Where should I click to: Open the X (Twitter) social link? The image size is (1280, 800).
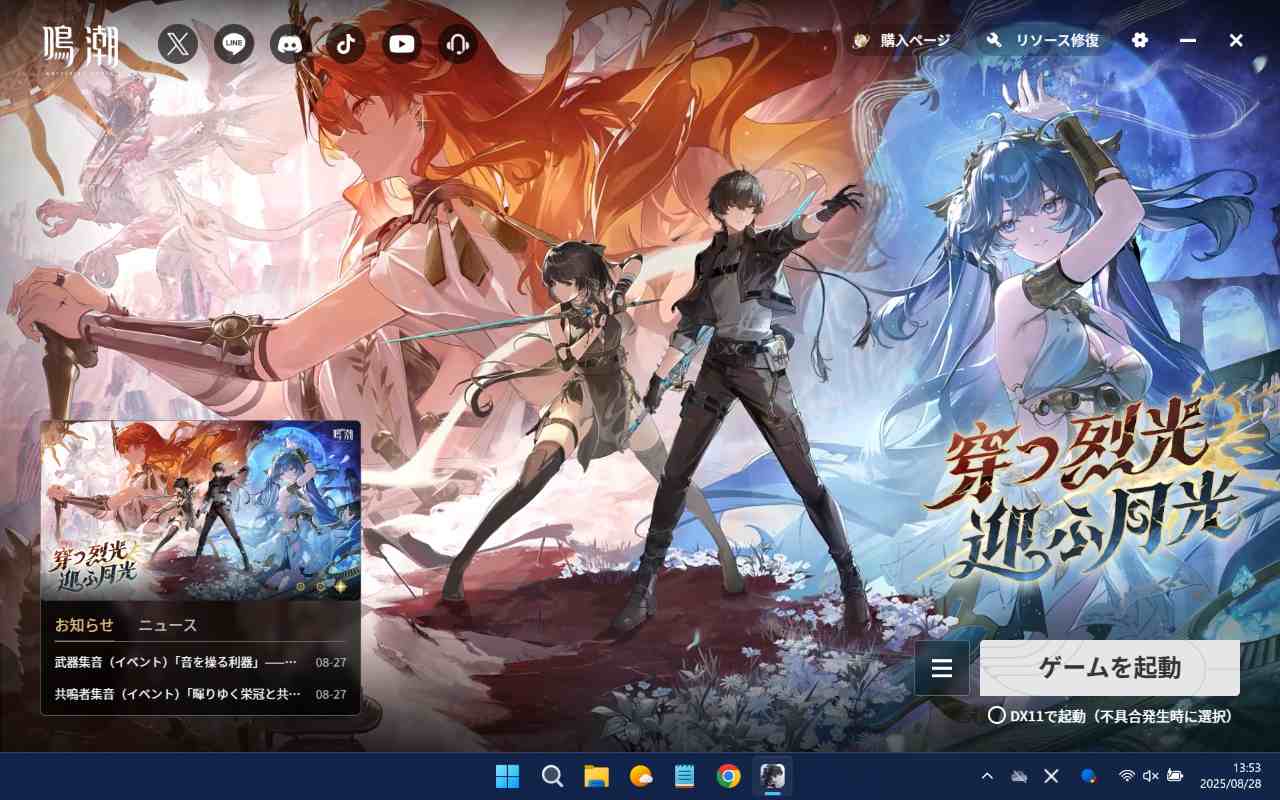(178, 44)
